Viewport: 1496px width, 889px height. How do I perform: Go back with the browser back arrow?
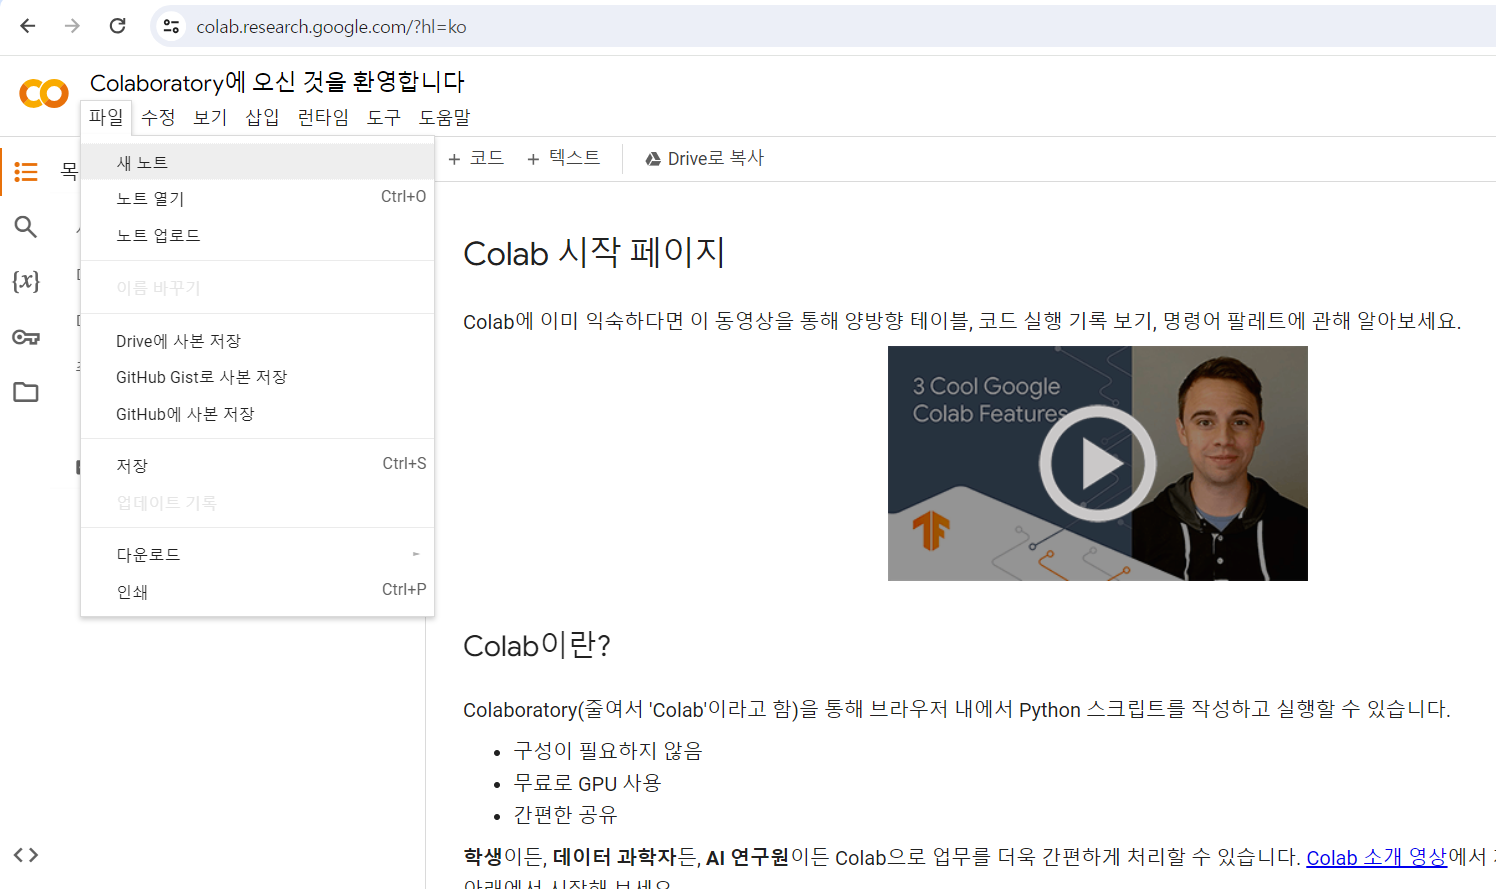tap(28, 26)
